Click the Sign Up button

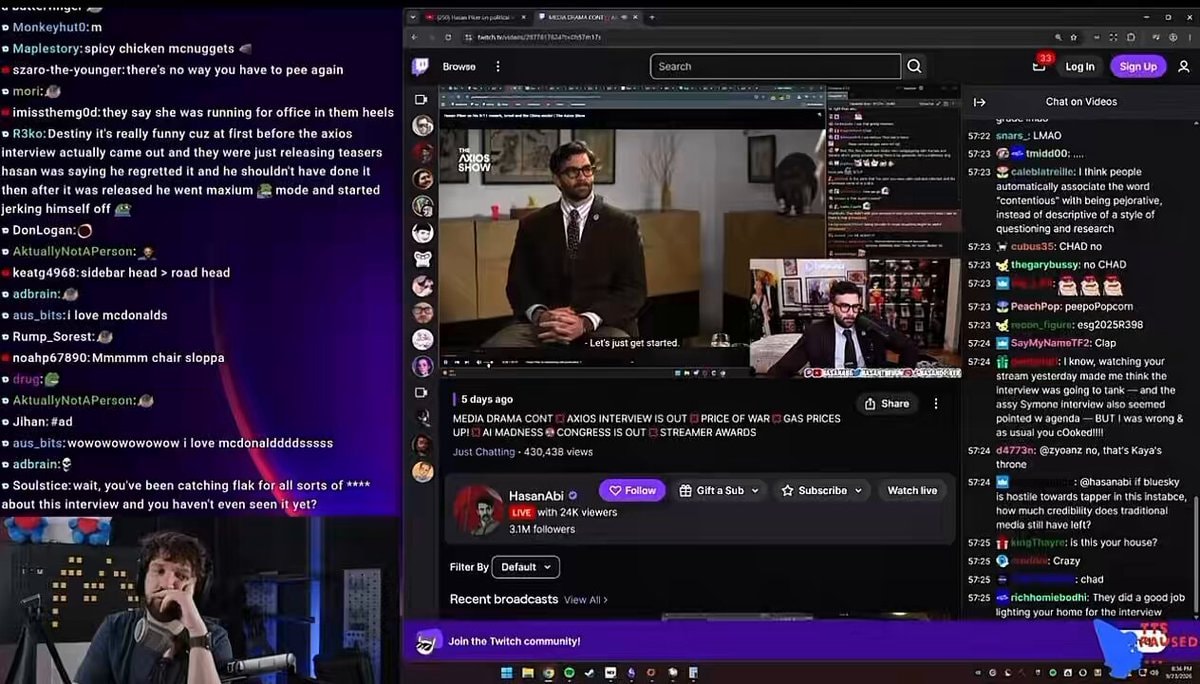click(x=1138, y=66)
